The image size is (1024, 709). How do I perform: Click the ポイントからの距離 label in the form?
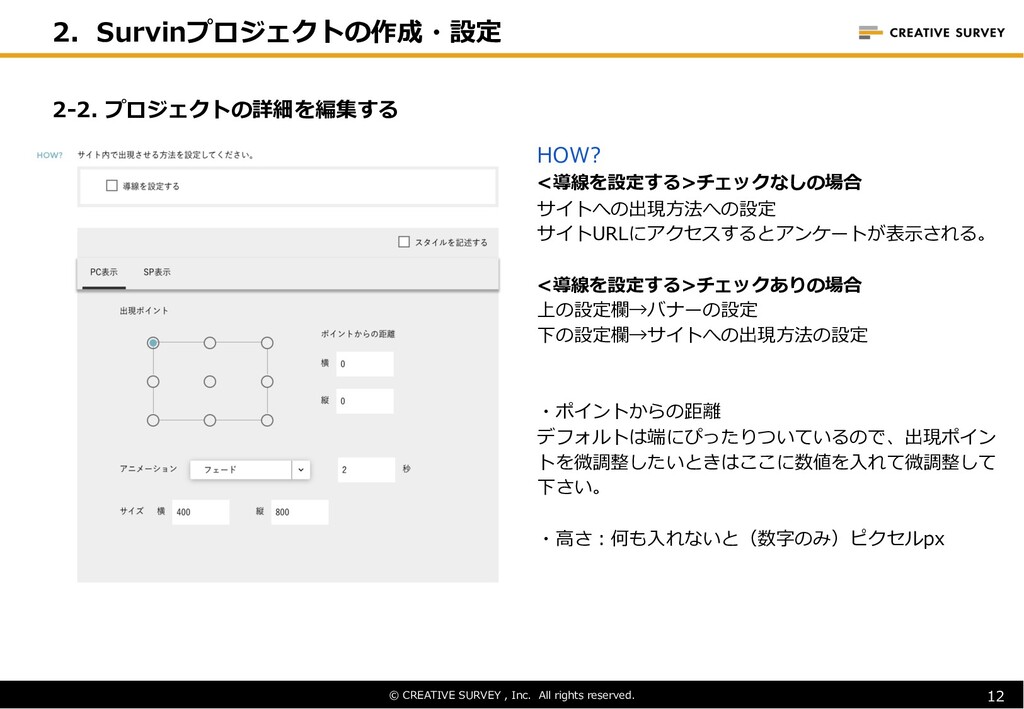point(358,334)
